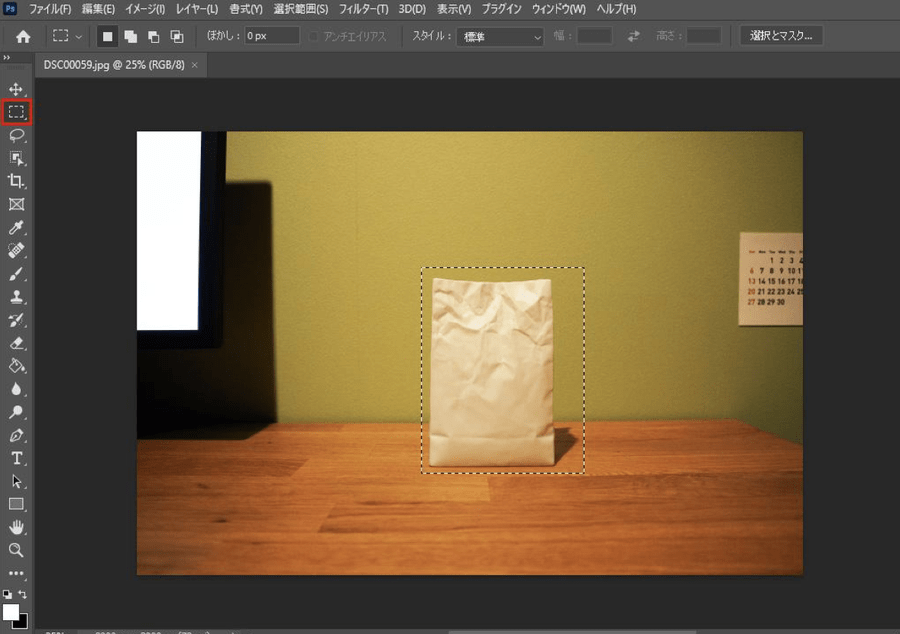
Task: Select the Spot Healing Brush tool
Action: click(16, 251)
